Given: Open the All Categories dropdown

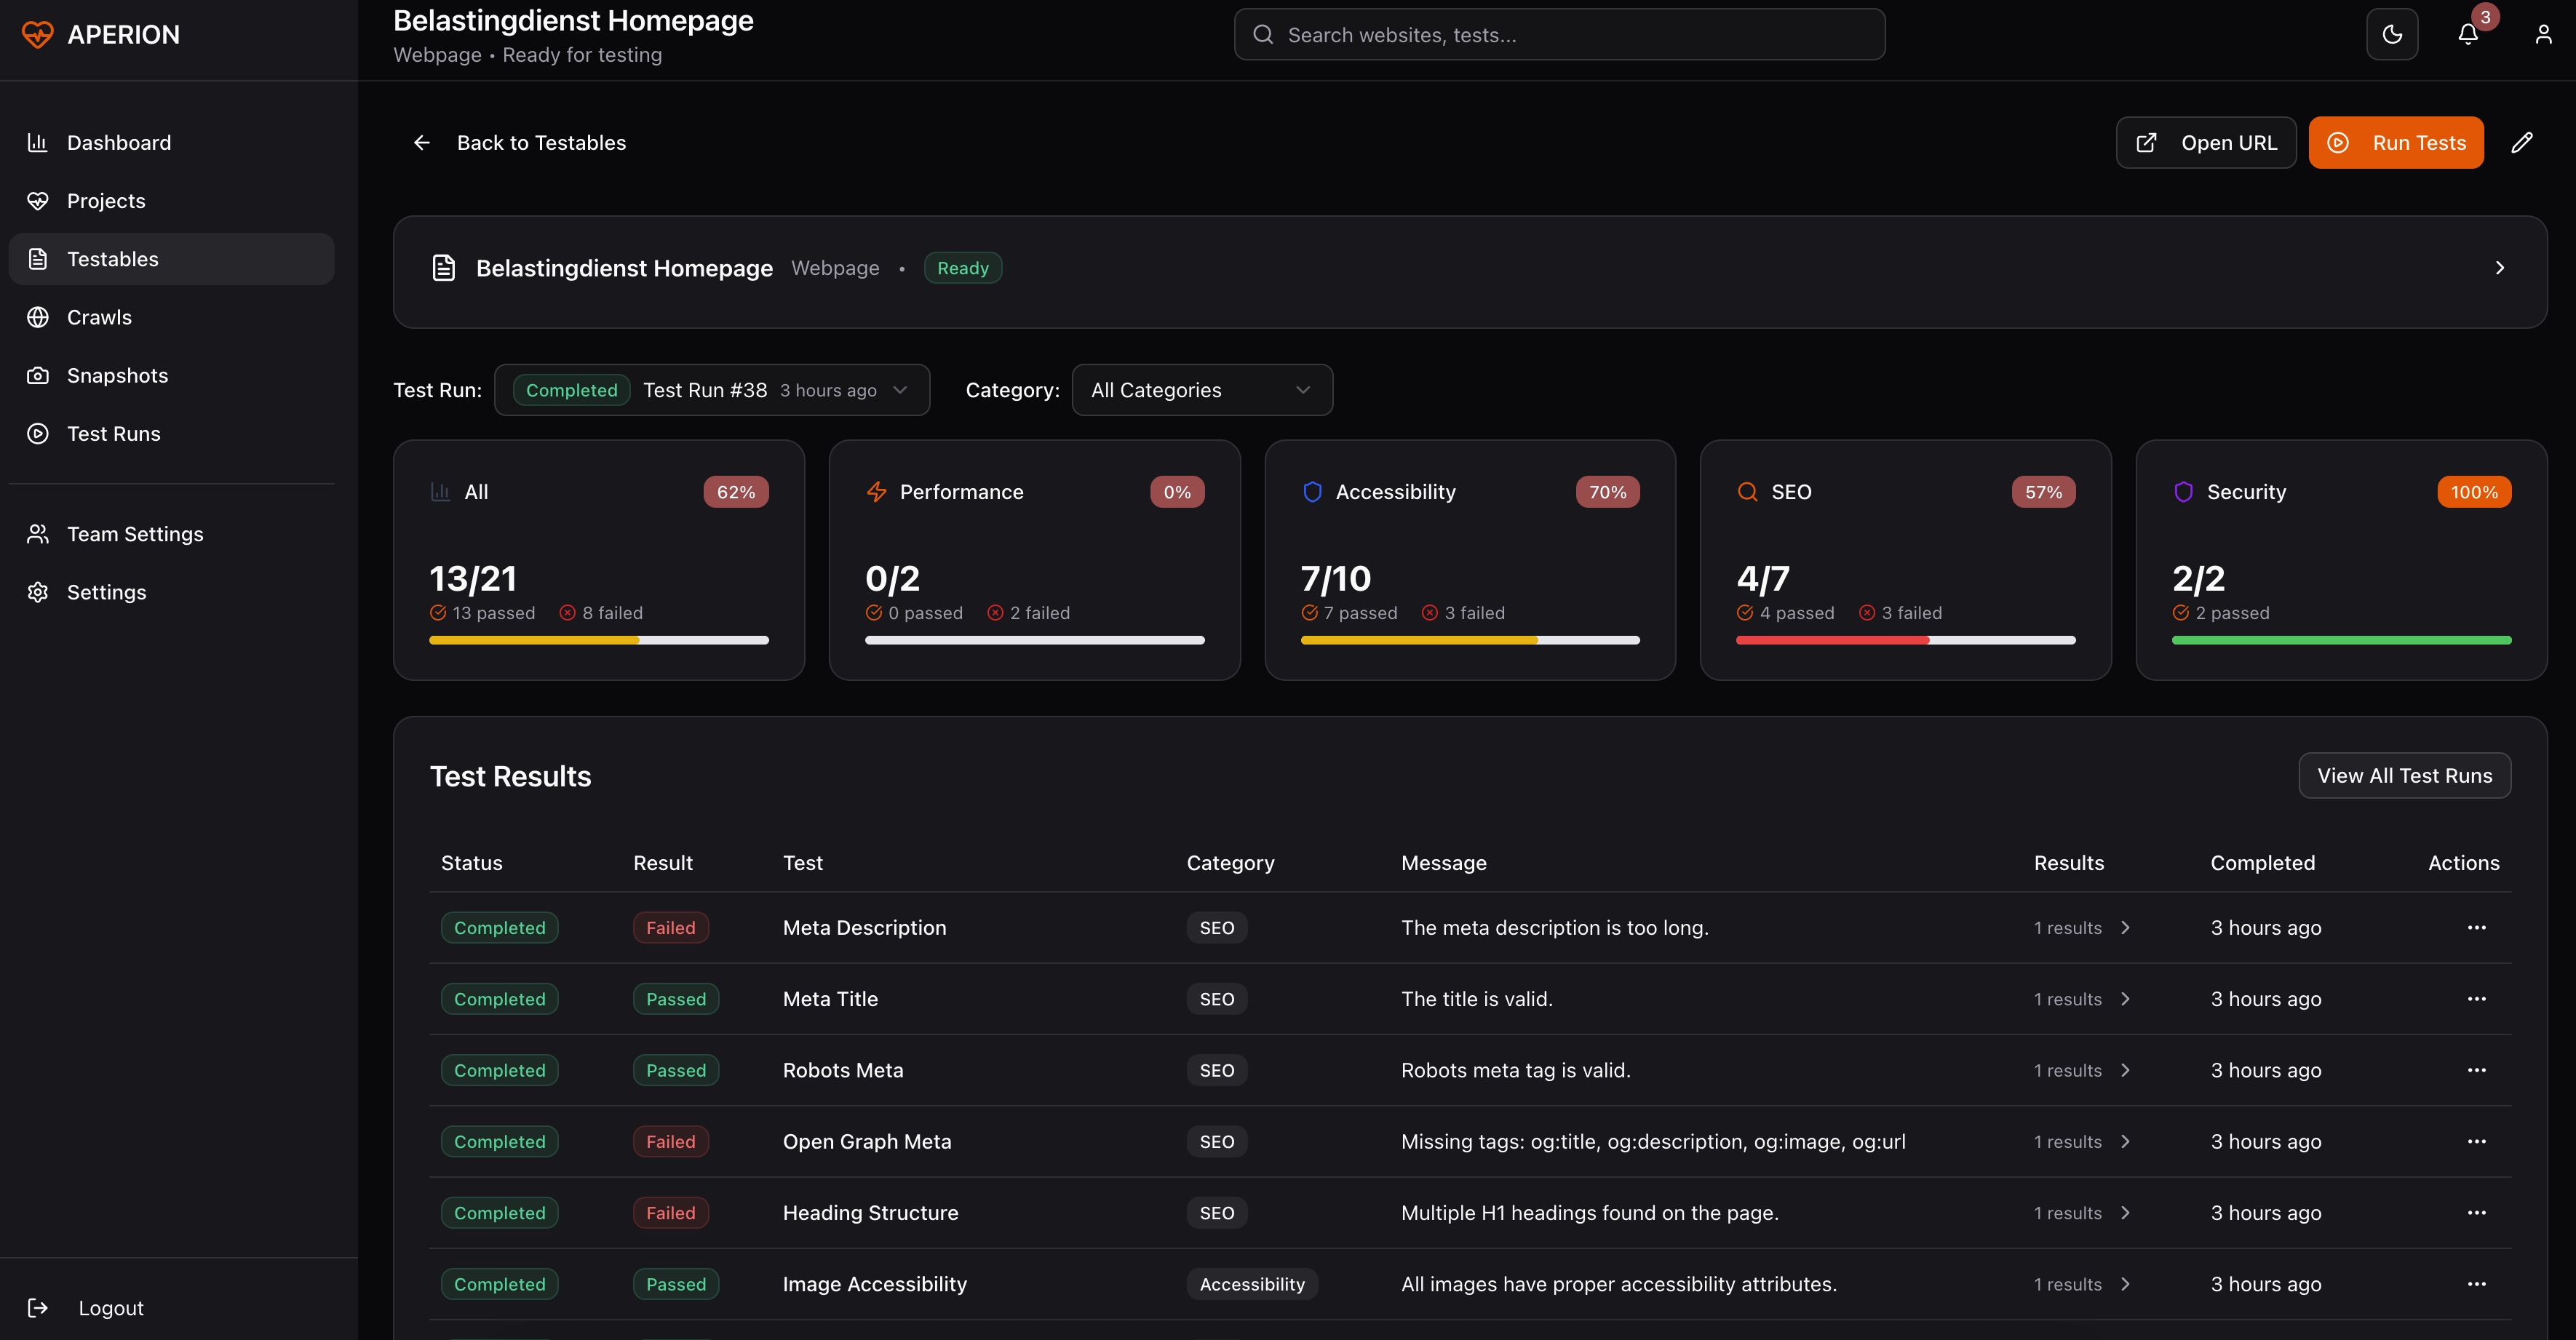Looking at the screenshot, I should [1201, 389].
